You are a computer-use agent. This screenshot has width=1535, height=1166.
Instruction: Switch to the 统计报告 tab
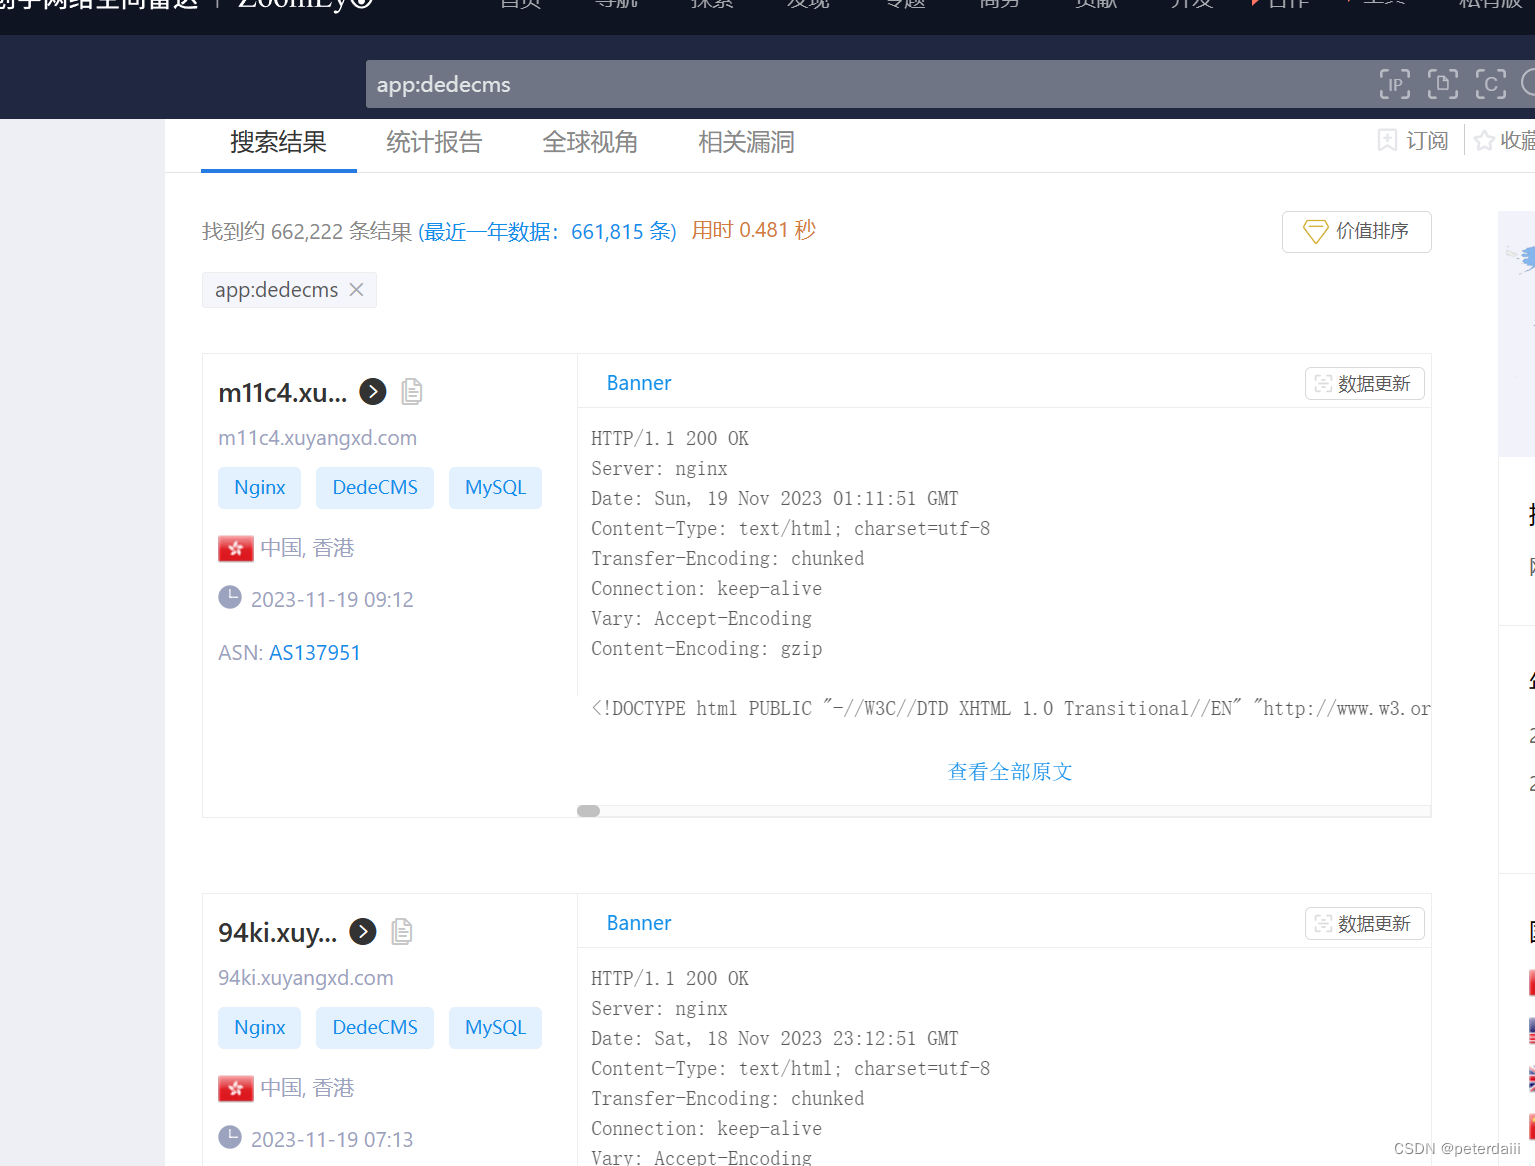click(x=434, y=143)
